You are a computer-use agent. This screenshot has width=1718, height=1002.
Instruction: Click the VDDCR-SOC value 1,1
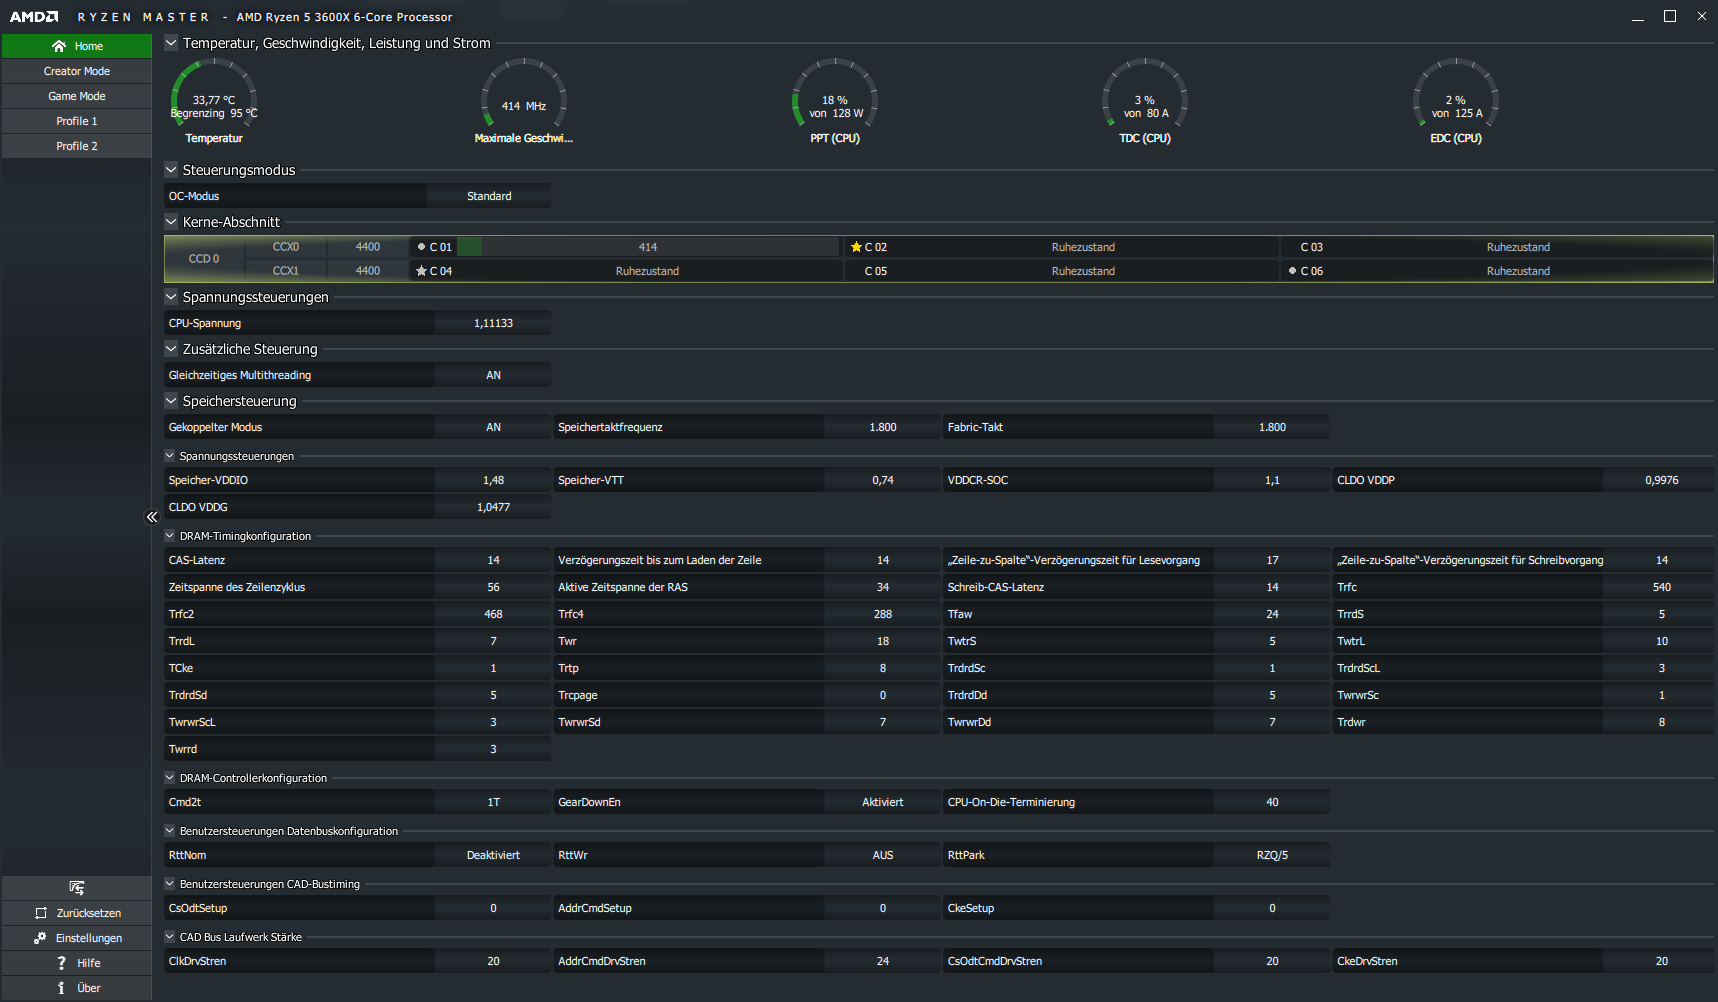click(1272, 480)
